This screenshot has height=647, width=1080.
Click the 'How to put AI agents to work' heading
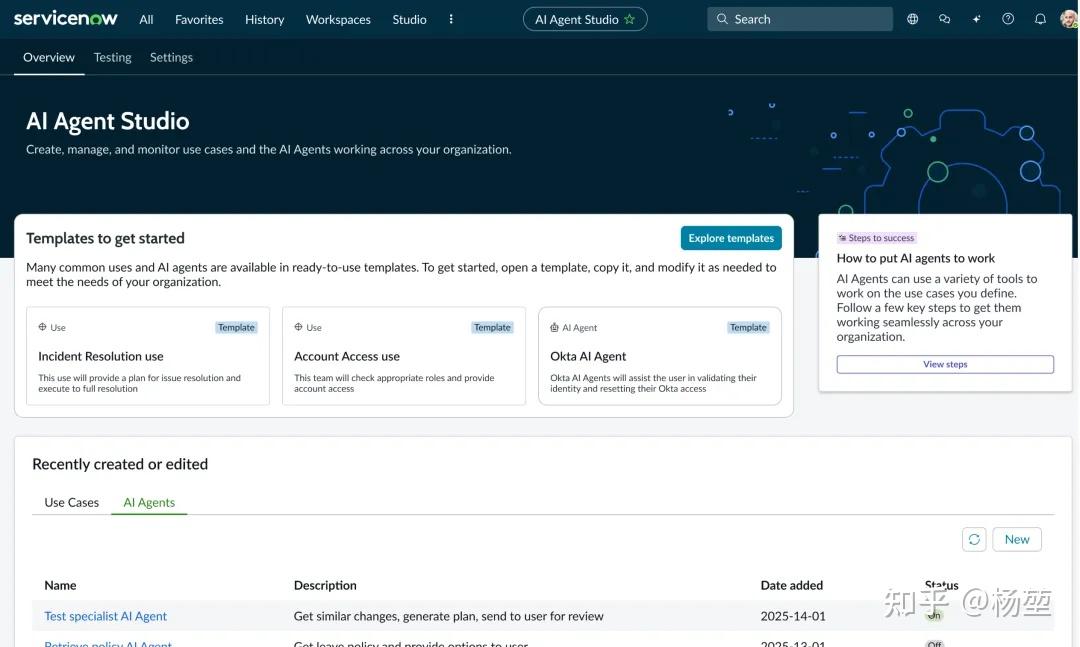click(x=915, y=258)
